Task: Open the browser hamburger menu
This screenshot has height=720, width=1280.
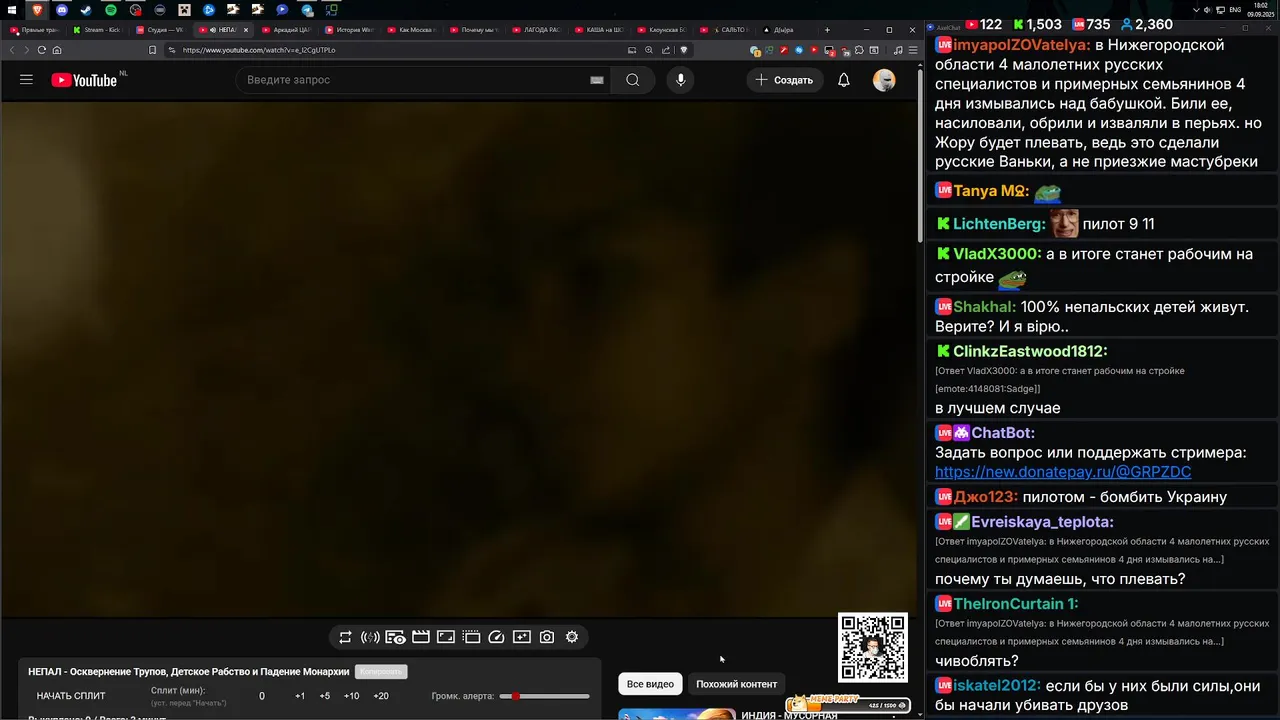Action: click(913, 50)
